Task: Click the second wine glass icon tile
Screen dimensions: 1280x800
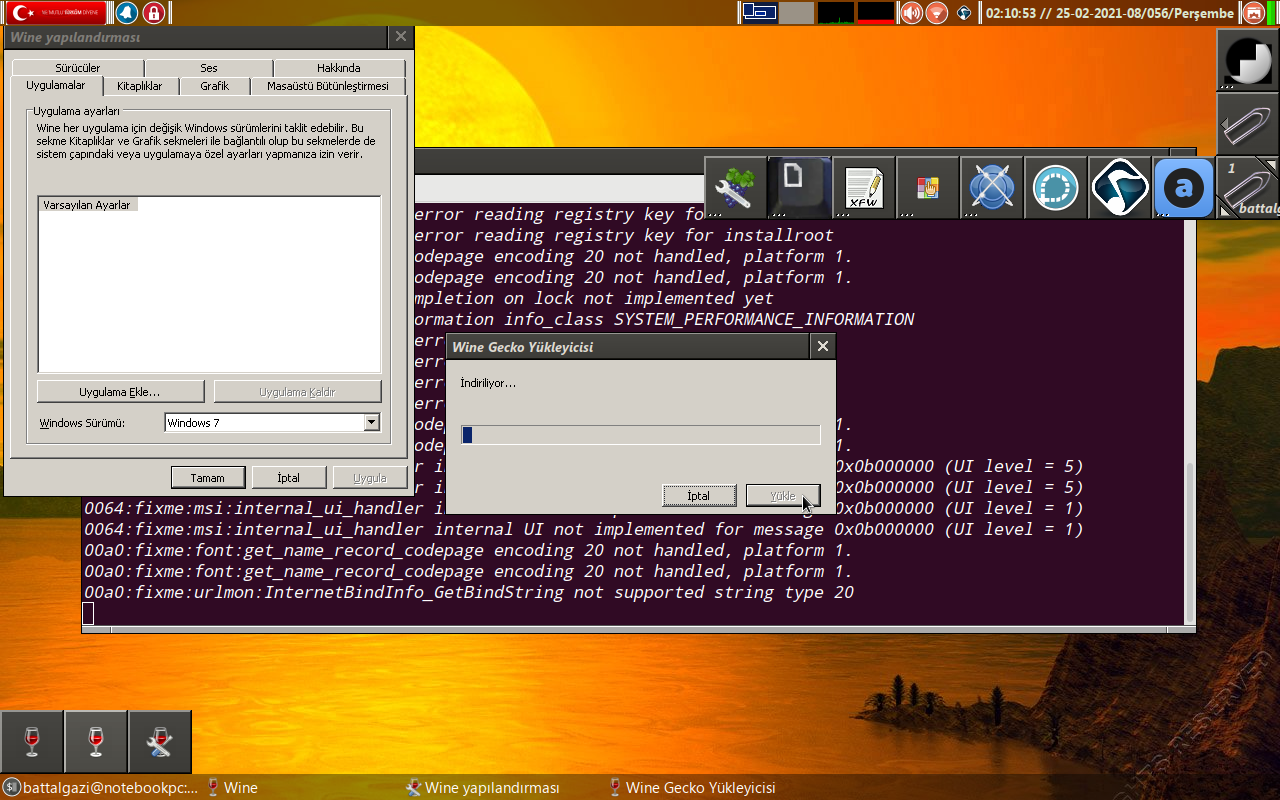Action: tap(96, 741)
